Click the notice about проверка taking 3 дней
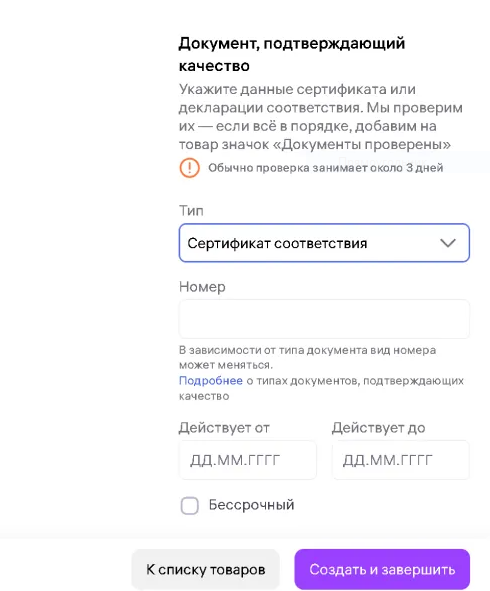 [x=326, y=168]
